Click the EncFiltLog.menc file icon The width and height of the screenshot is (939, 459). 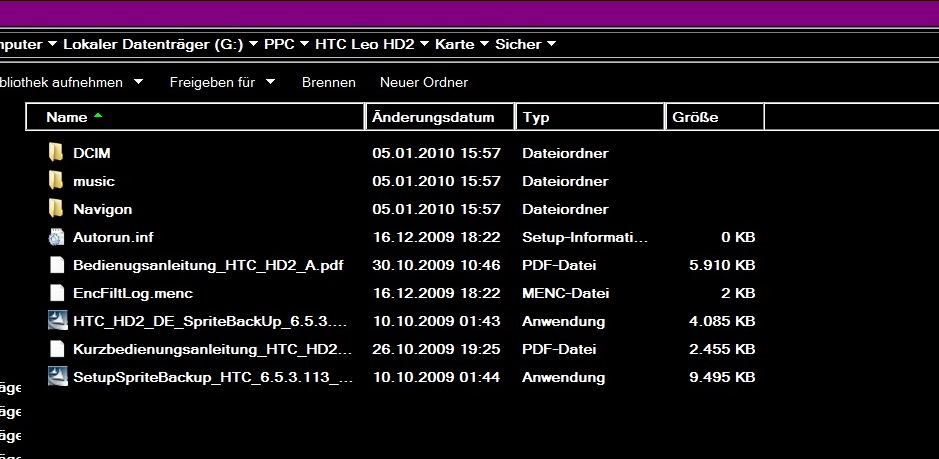point(56,293)
